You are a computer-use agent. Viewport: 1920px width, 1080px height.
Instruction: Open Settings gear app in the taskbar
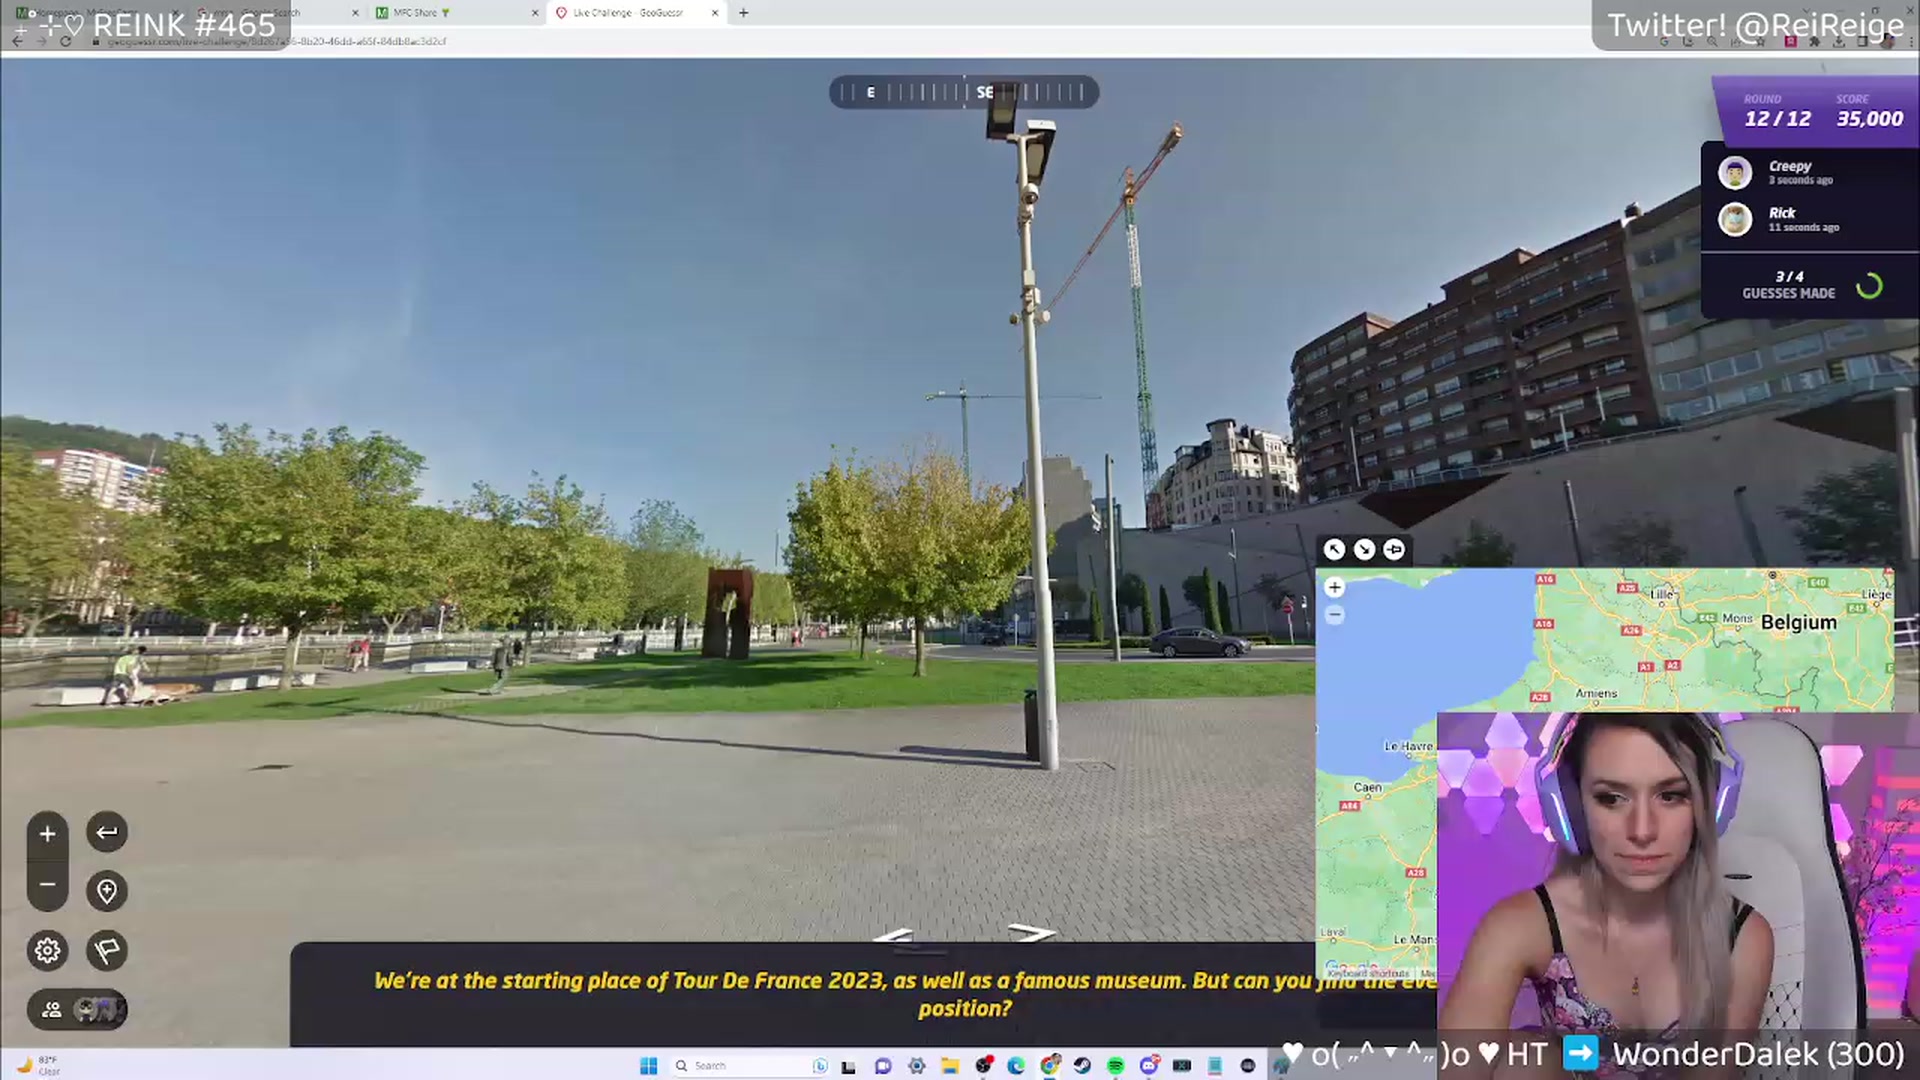click(916, 1066)
